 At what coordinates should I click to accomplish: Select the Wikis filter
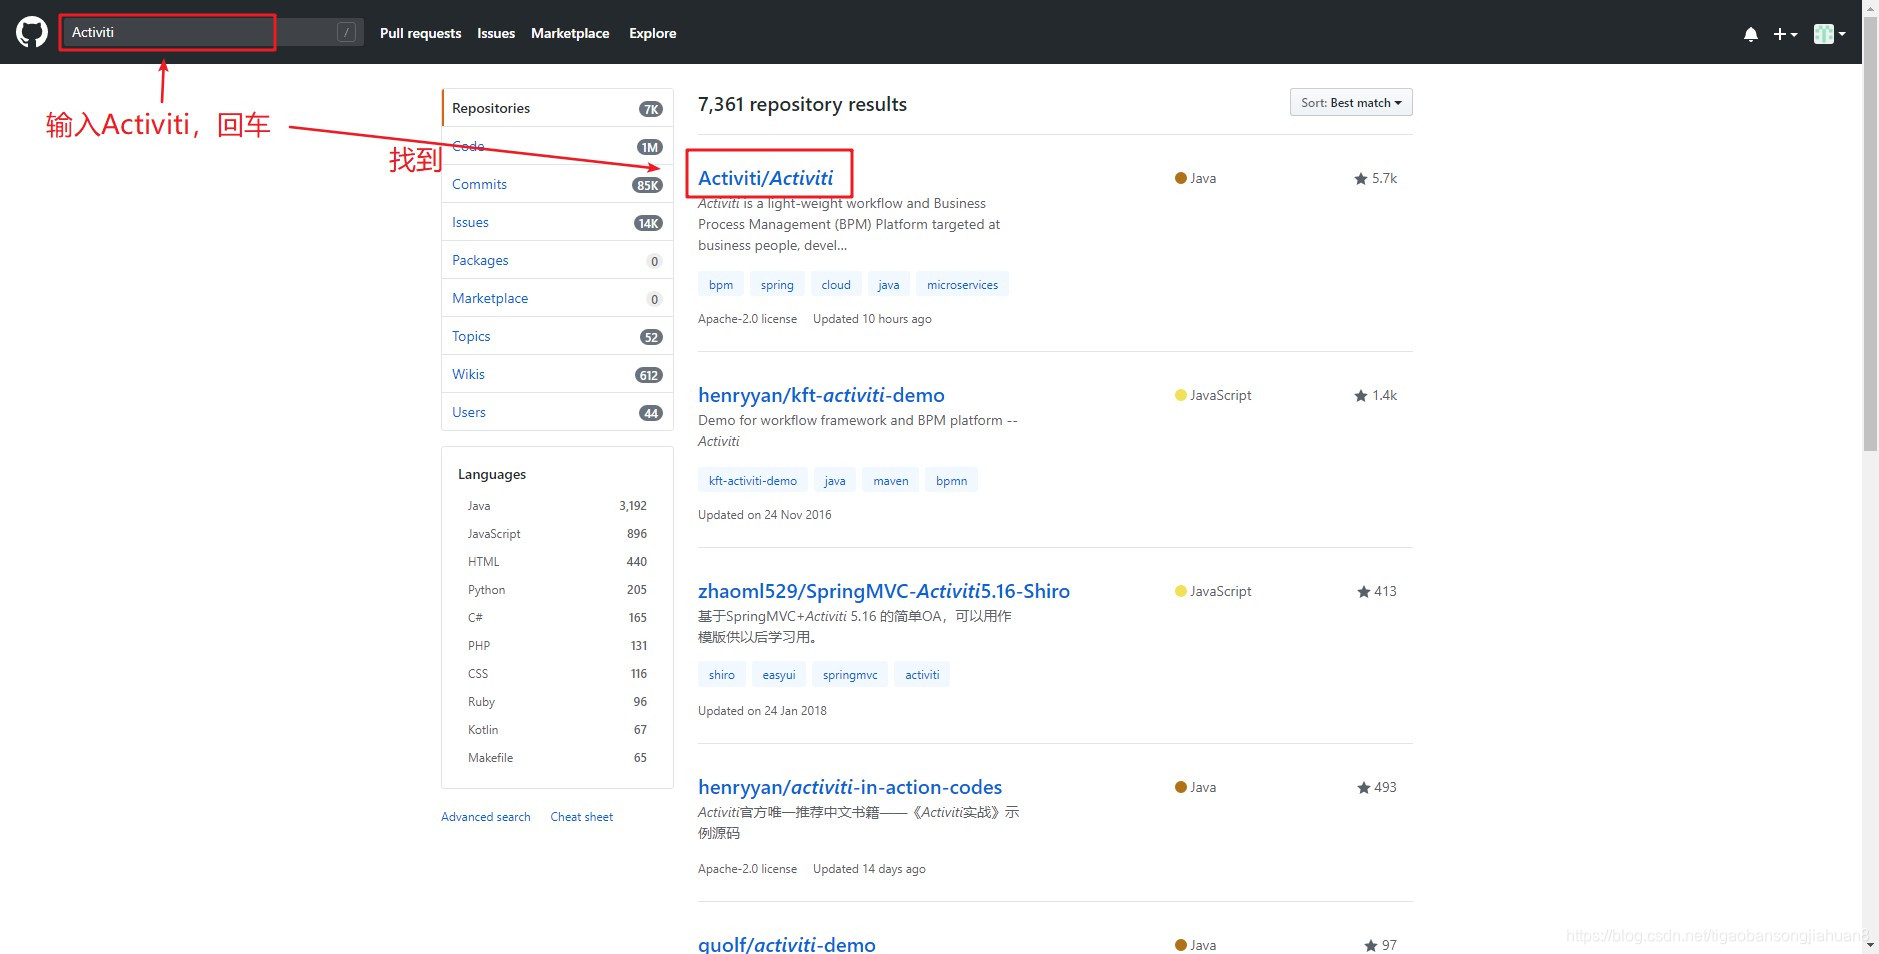coord(557,374)
